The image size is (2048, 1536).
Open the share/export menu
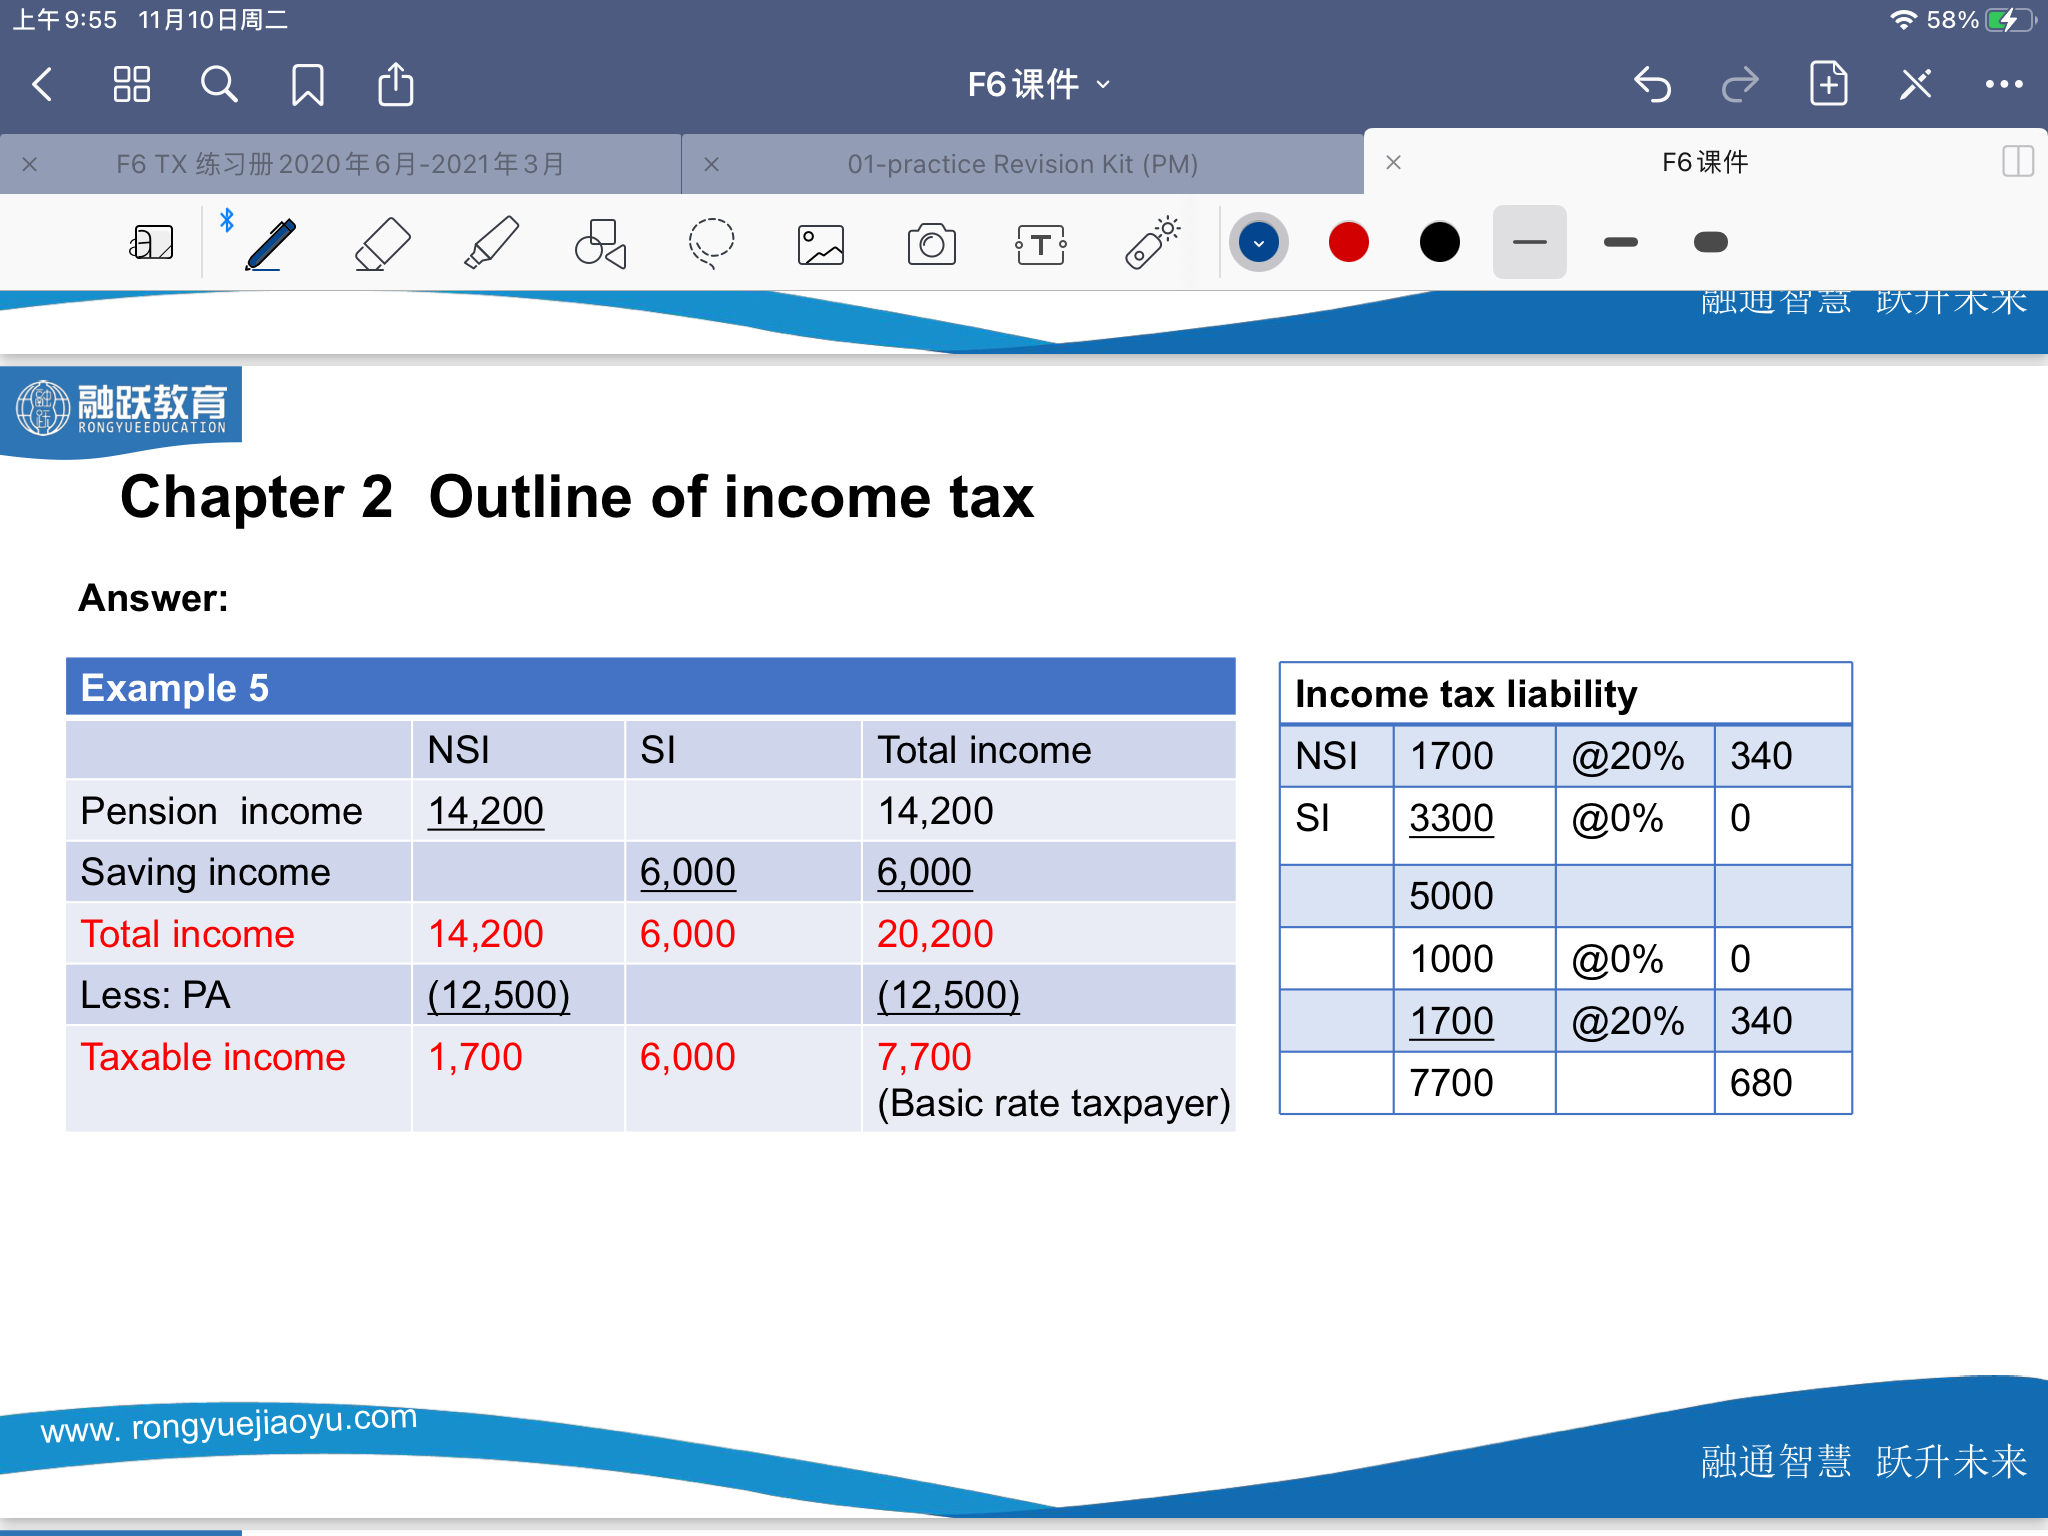[x=395, y=84]
